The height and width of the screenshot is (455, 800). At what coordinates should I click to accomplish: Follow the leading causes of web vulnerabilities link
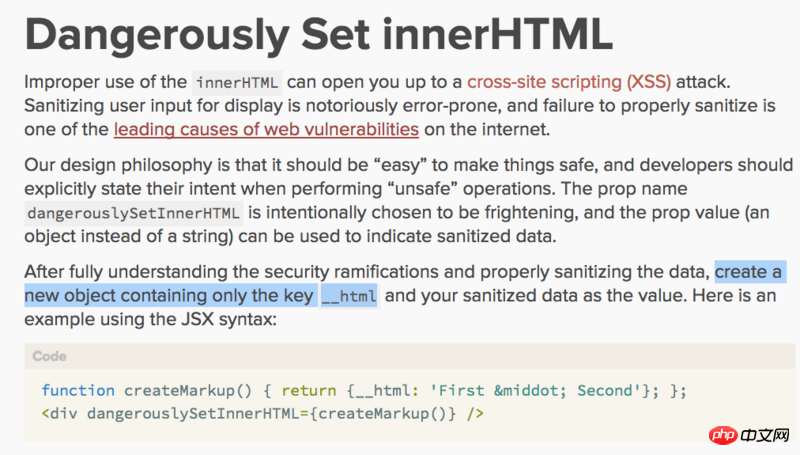tap(266, 129)
